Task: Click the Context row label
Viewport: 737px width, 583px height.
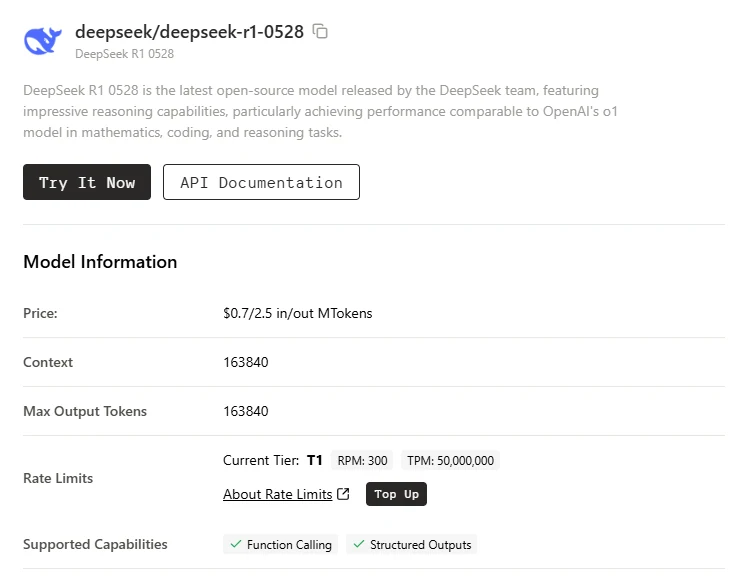Action: [48, 362]
